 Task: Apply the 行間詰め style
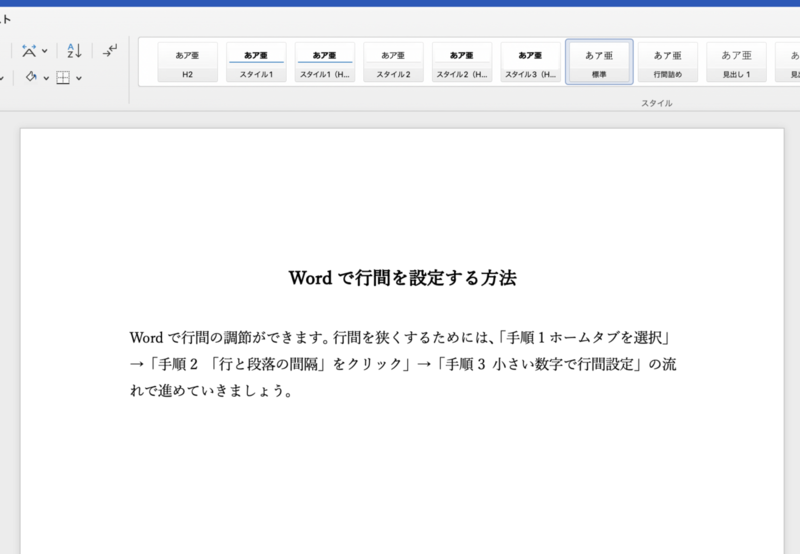tap(667, 63)
